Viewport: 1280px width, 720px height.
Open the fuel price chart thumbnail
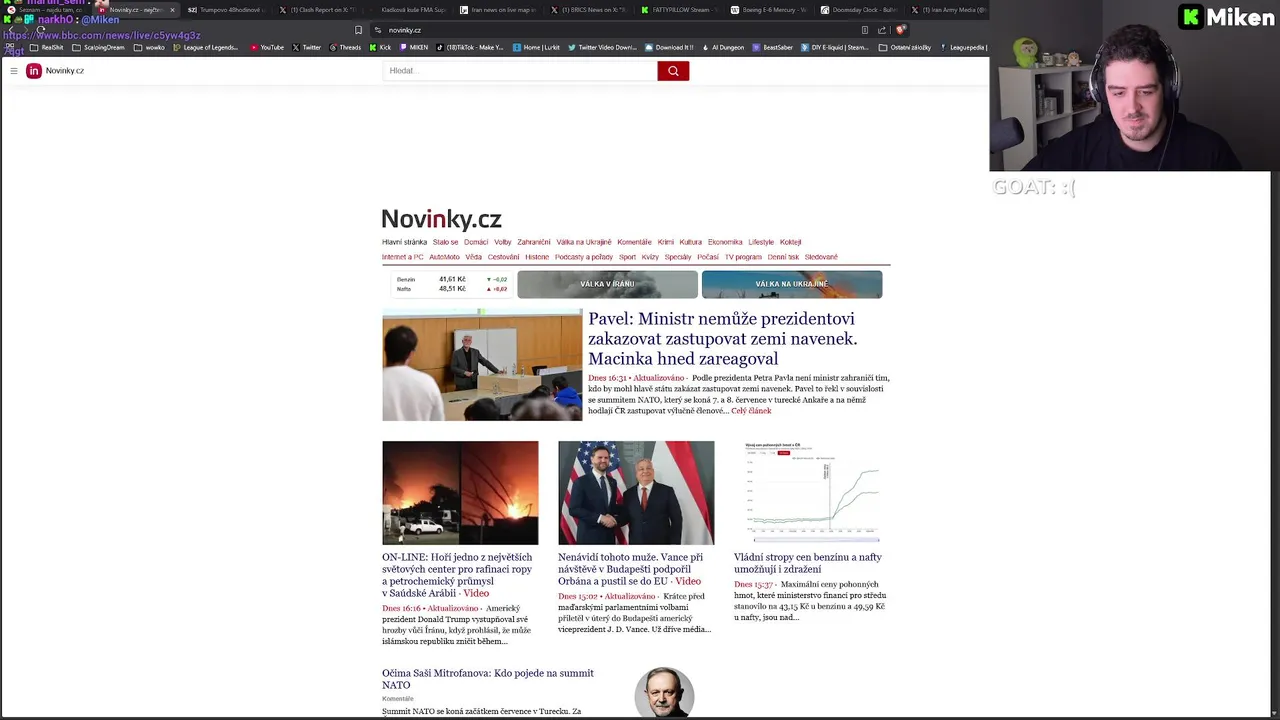[812, 493]
